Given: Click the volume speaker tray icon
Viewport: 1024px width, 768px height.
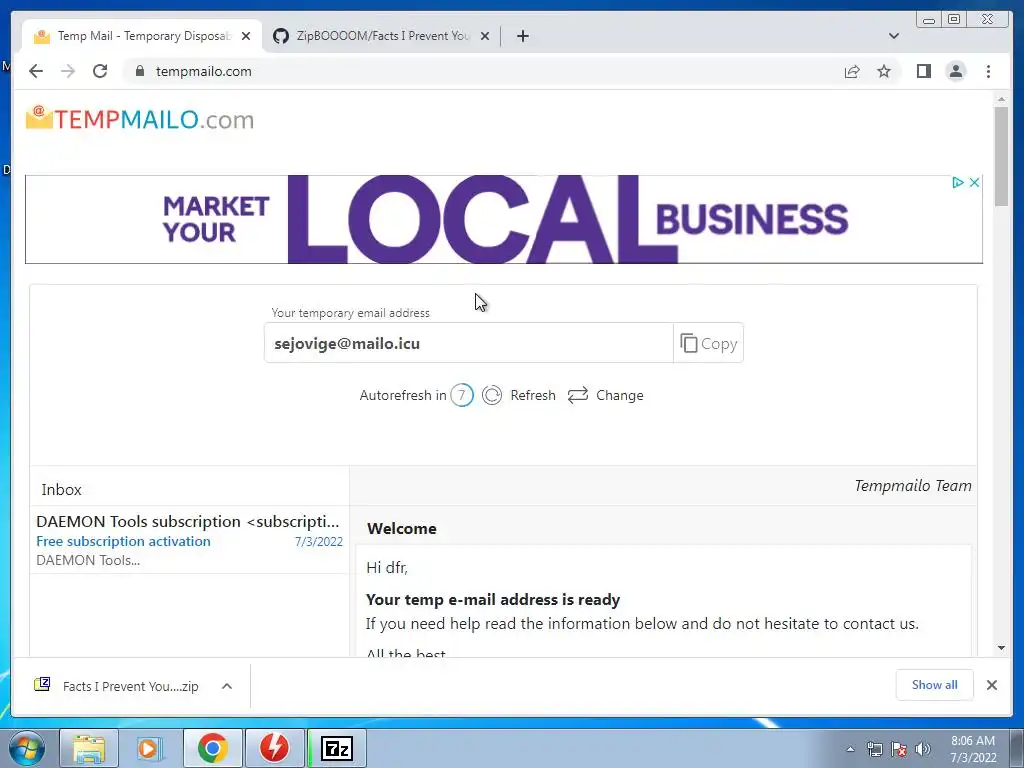Looking at the screenshot, I should point(923,749).
